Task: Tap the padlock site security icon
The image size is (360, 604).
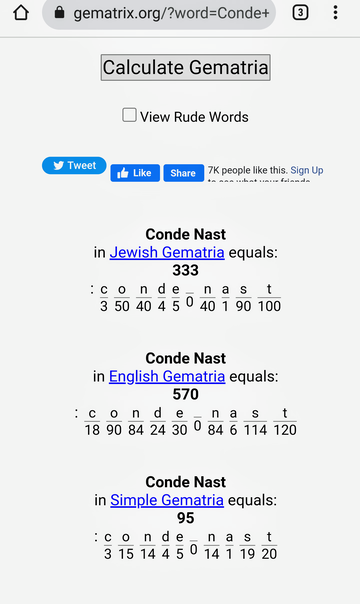Action: click(x=59, y=12)
